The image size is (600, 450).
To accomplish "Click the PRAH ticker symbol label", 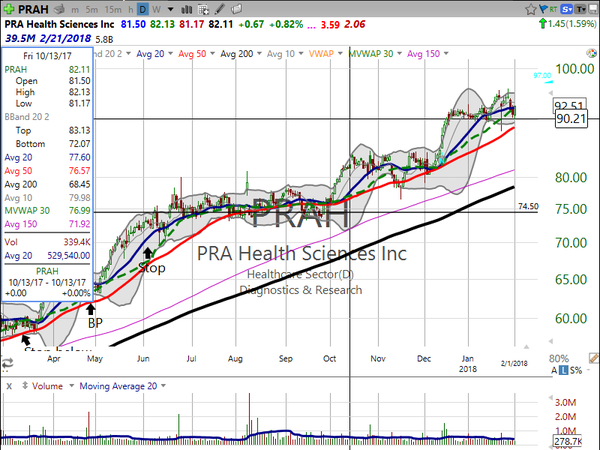I will click(x=33, y=9).
